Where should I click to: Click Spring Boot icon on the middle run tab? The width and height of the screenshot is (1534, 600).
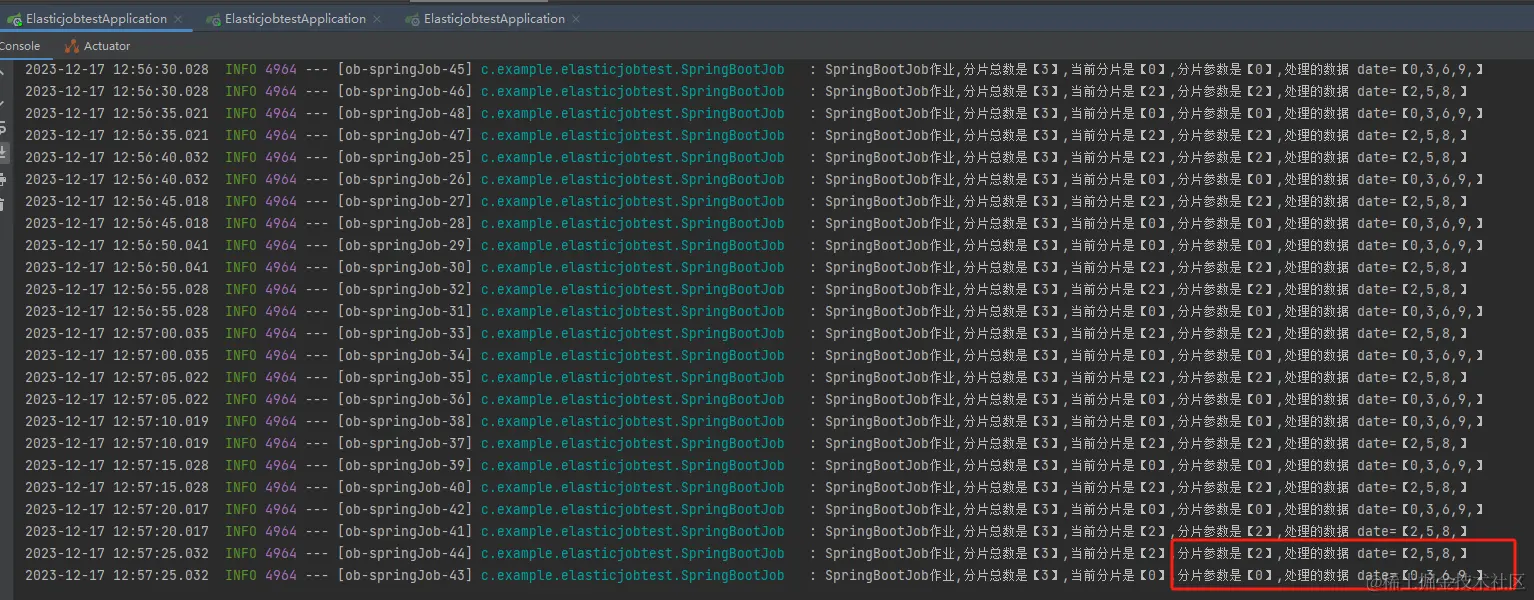[x=213, y=19]
